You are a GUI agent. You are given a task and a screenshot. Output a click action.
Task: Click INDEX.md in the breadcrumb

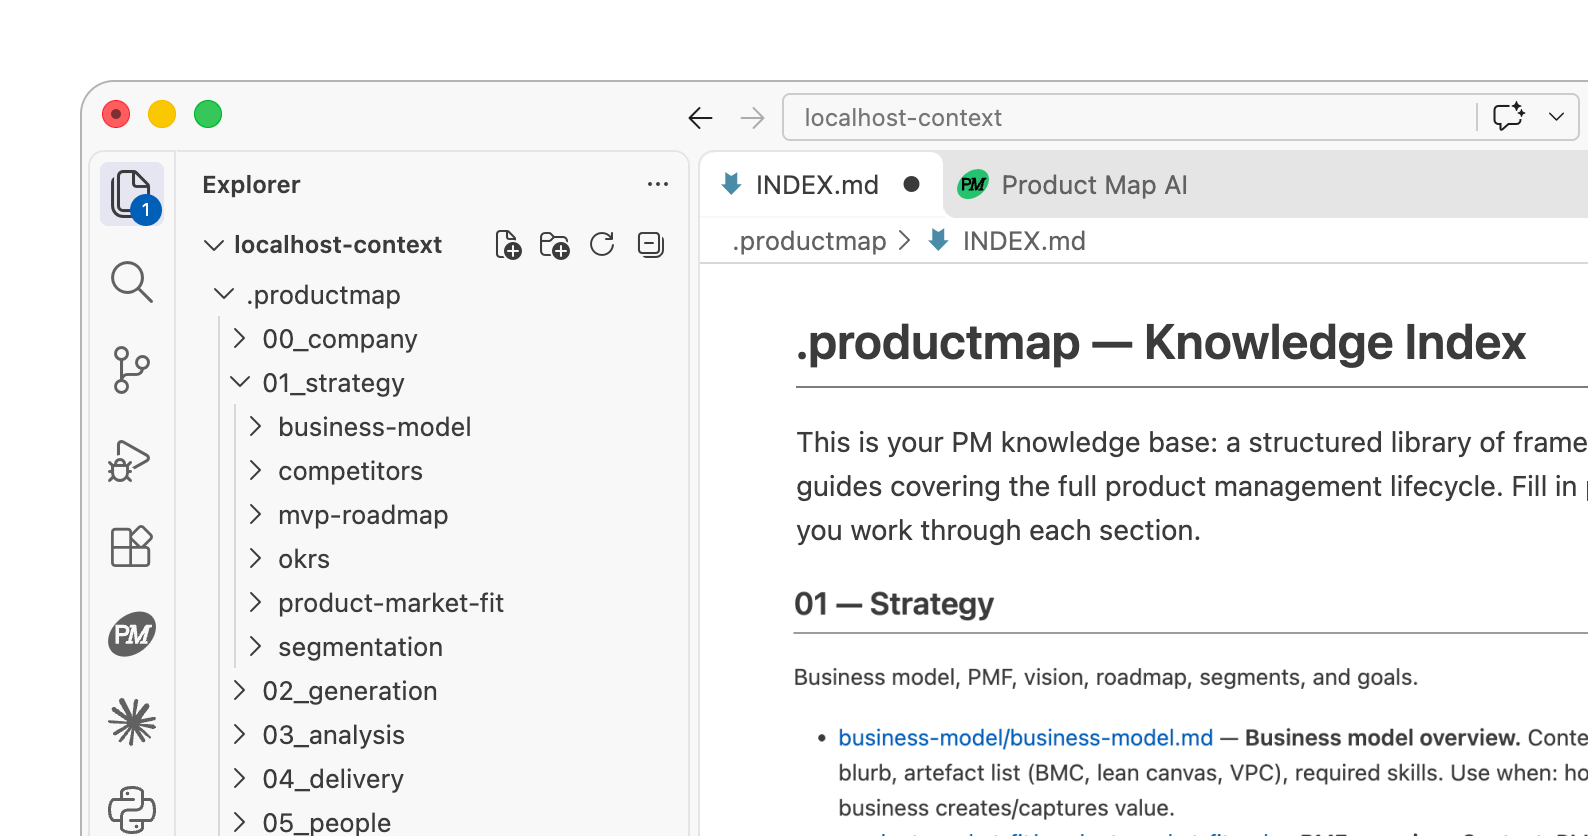tap(1024, 241)
